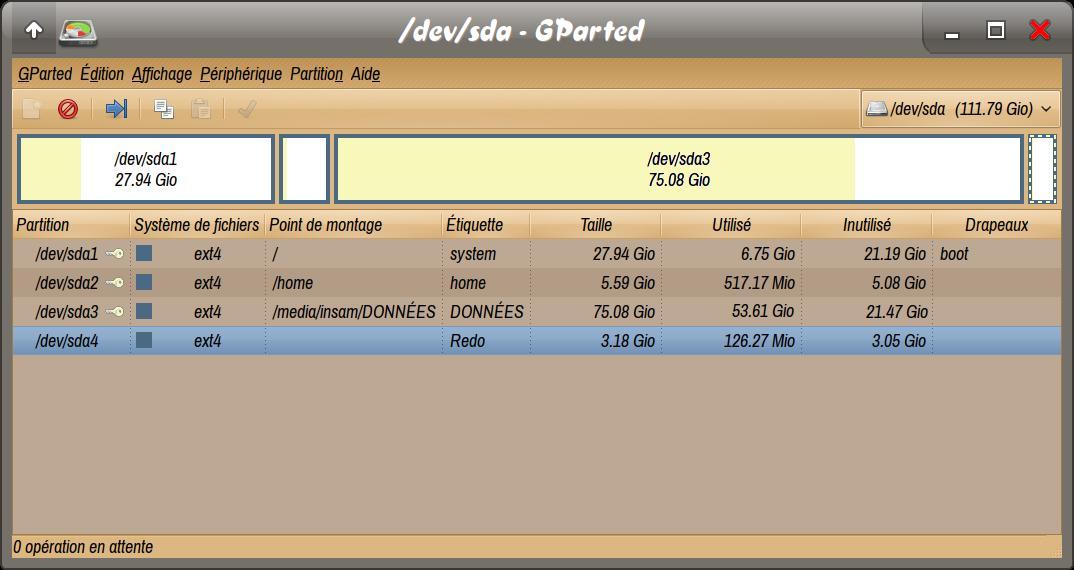The height and width of the screenshot is (570, 1074).
Task: Click the 'boot' flag cell
Action: point(954,254)
